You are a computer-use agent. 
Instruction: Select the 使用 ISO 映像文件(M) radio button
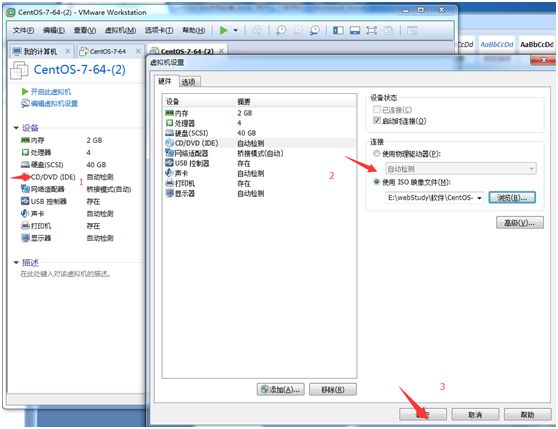click(377, 182)
